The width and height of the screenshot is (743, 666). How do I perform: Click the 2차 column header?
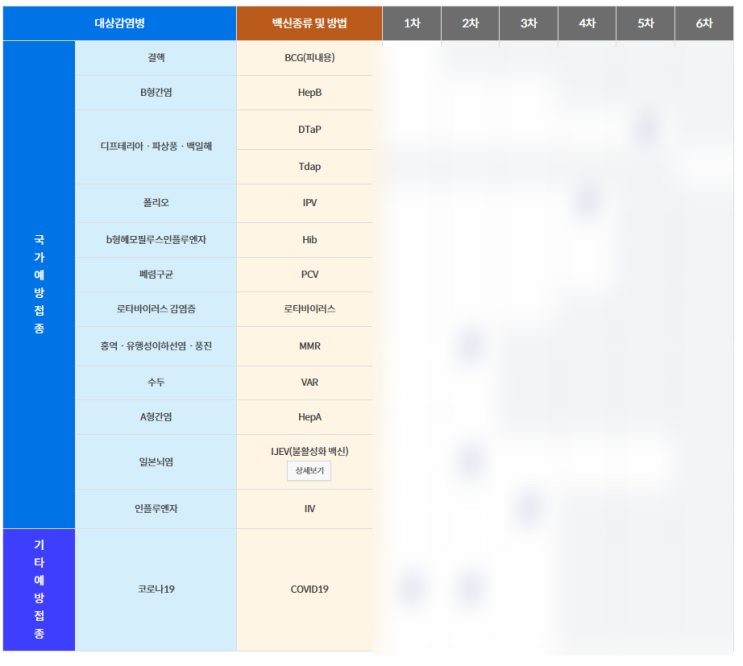coord(470,23)
